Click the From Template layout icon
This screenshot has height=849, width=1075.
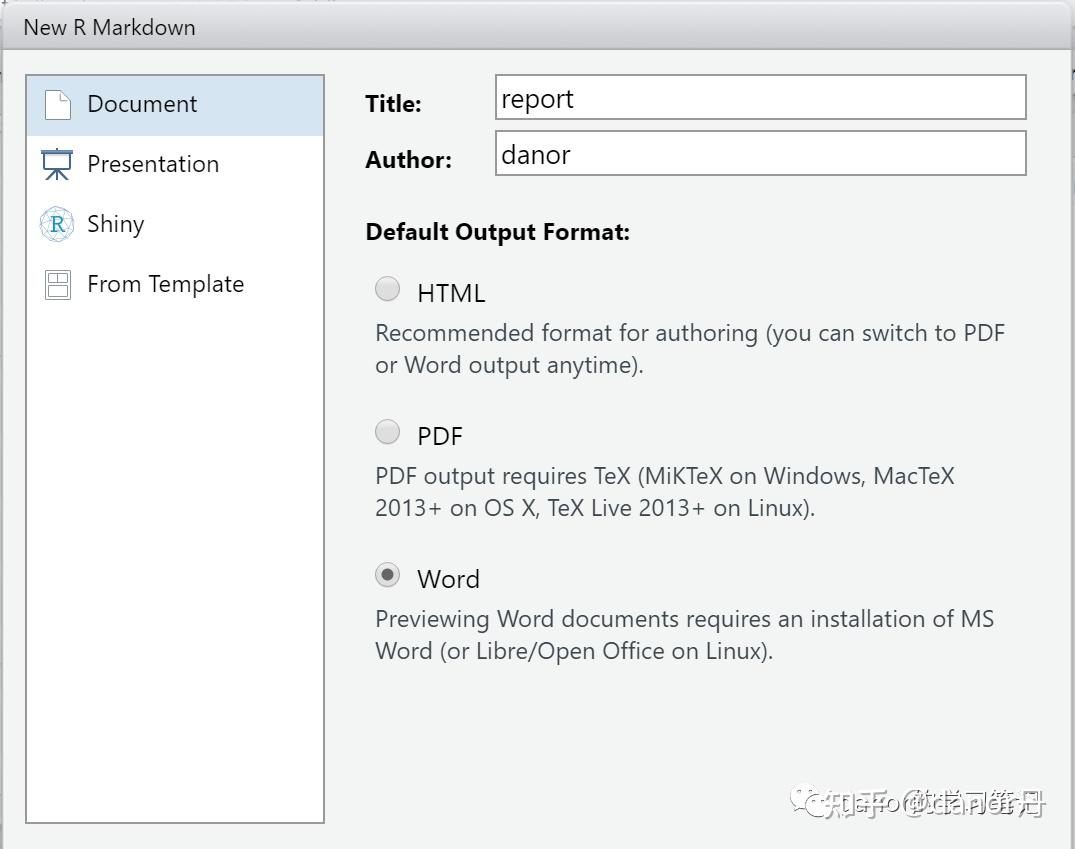(58, 285)
